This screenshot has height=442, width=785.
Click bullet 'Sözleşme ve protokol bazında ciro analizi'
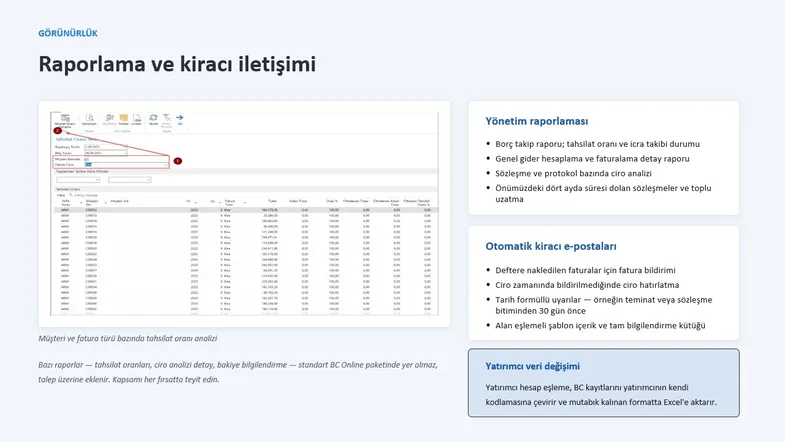pos(573,173)
